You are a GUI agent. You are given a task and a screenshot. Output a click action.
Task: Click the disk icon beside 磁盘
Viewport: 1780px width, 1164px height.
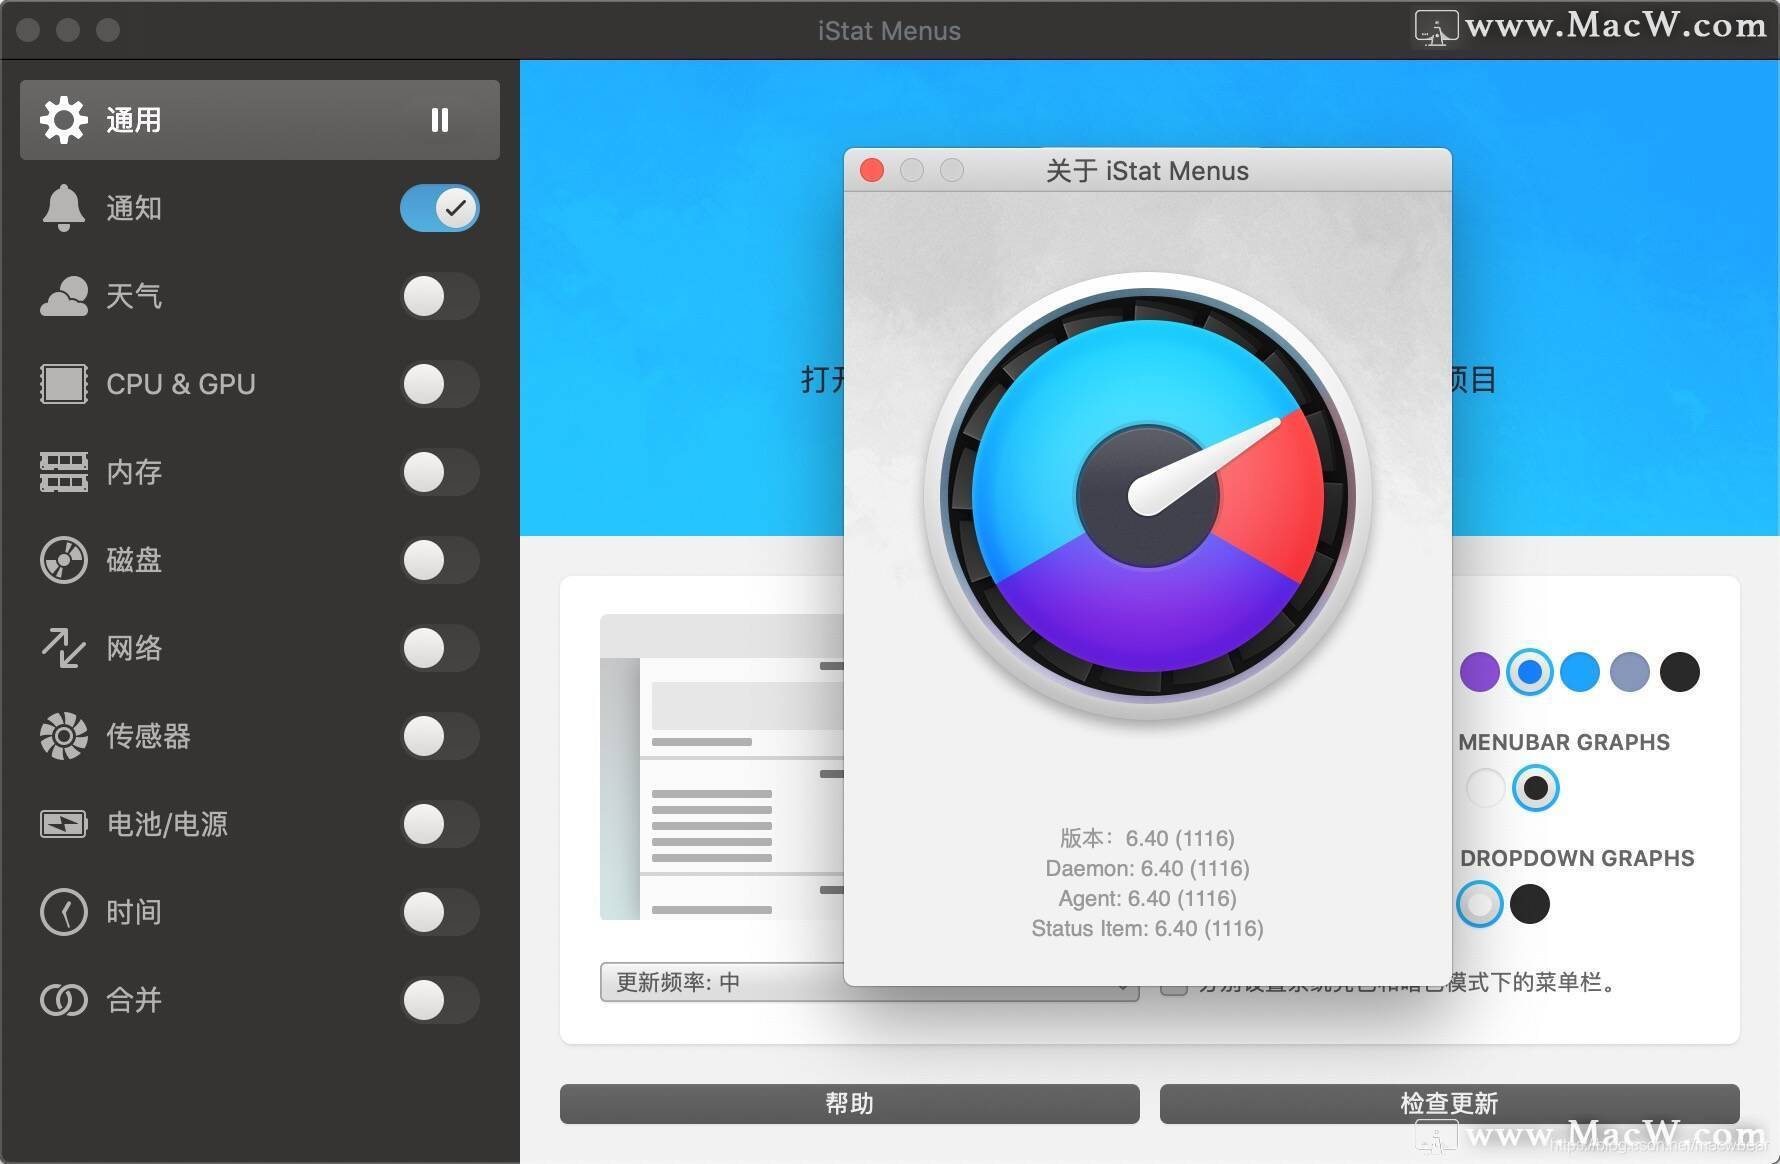click(x=64, y=560)
